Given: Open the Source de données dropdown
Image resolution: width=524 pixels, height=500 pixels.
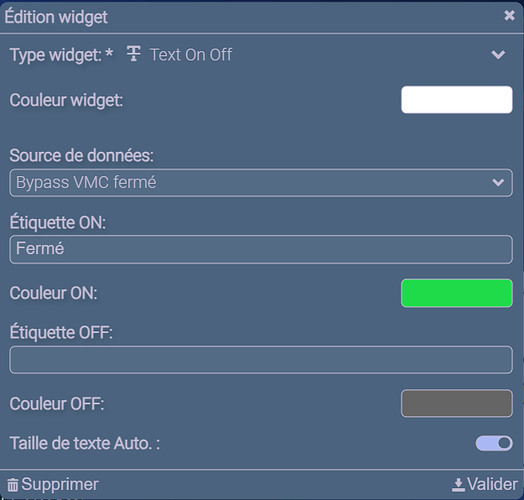Looking at the screenshot, I should click(261, 183).
